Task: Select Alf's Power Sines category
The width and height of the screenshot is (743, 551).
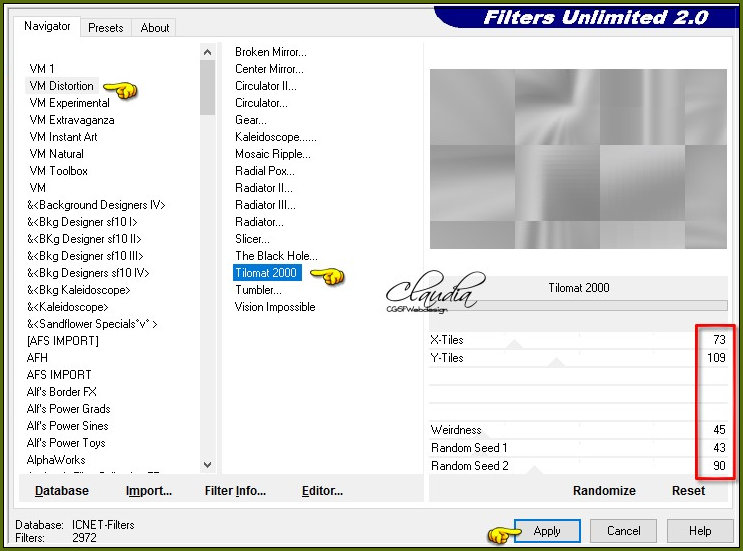Action: pyautogui.click(x=68, y=426)
